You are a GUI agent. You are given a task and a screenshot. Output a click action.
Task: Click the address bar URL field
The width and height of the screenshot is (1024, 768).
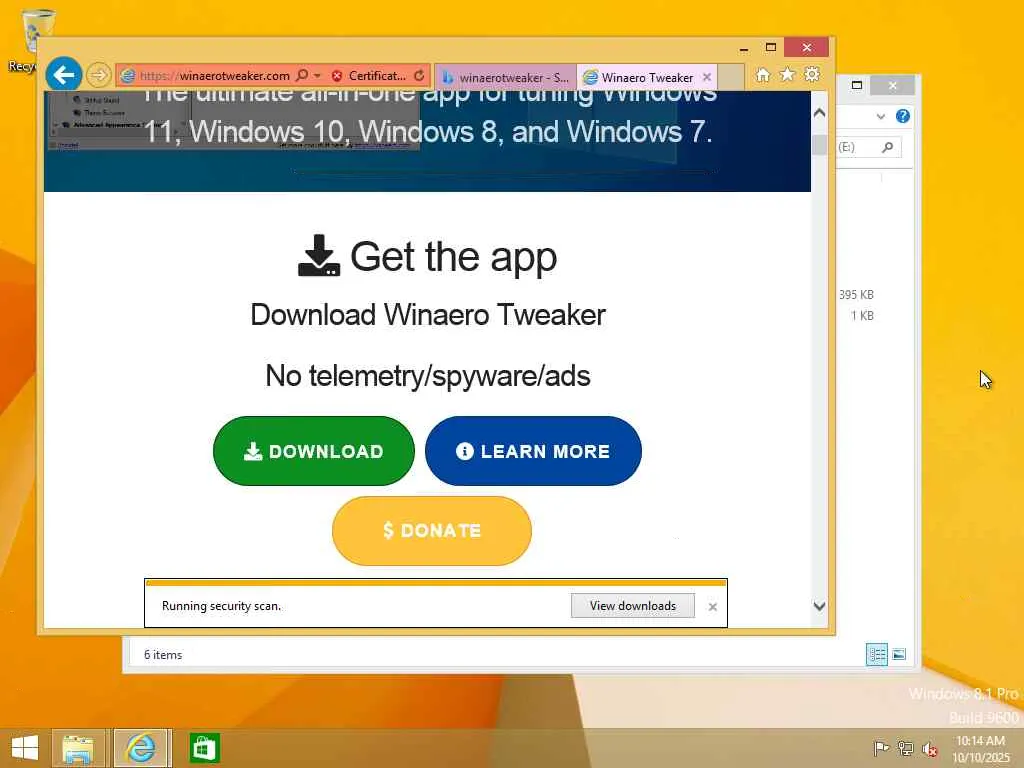(x=214, y=76)
